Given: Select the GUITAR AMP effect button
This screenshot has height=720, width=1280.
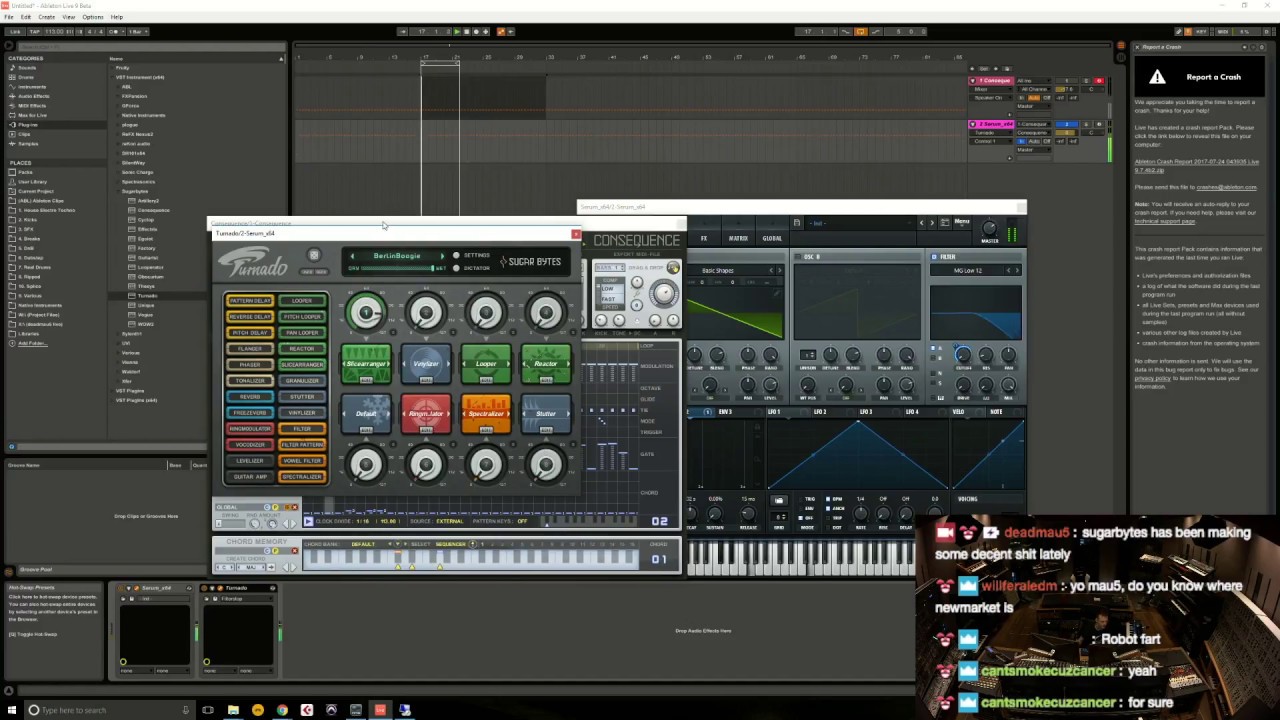Looking at the screenshot, I should click(x=250, y=477).
